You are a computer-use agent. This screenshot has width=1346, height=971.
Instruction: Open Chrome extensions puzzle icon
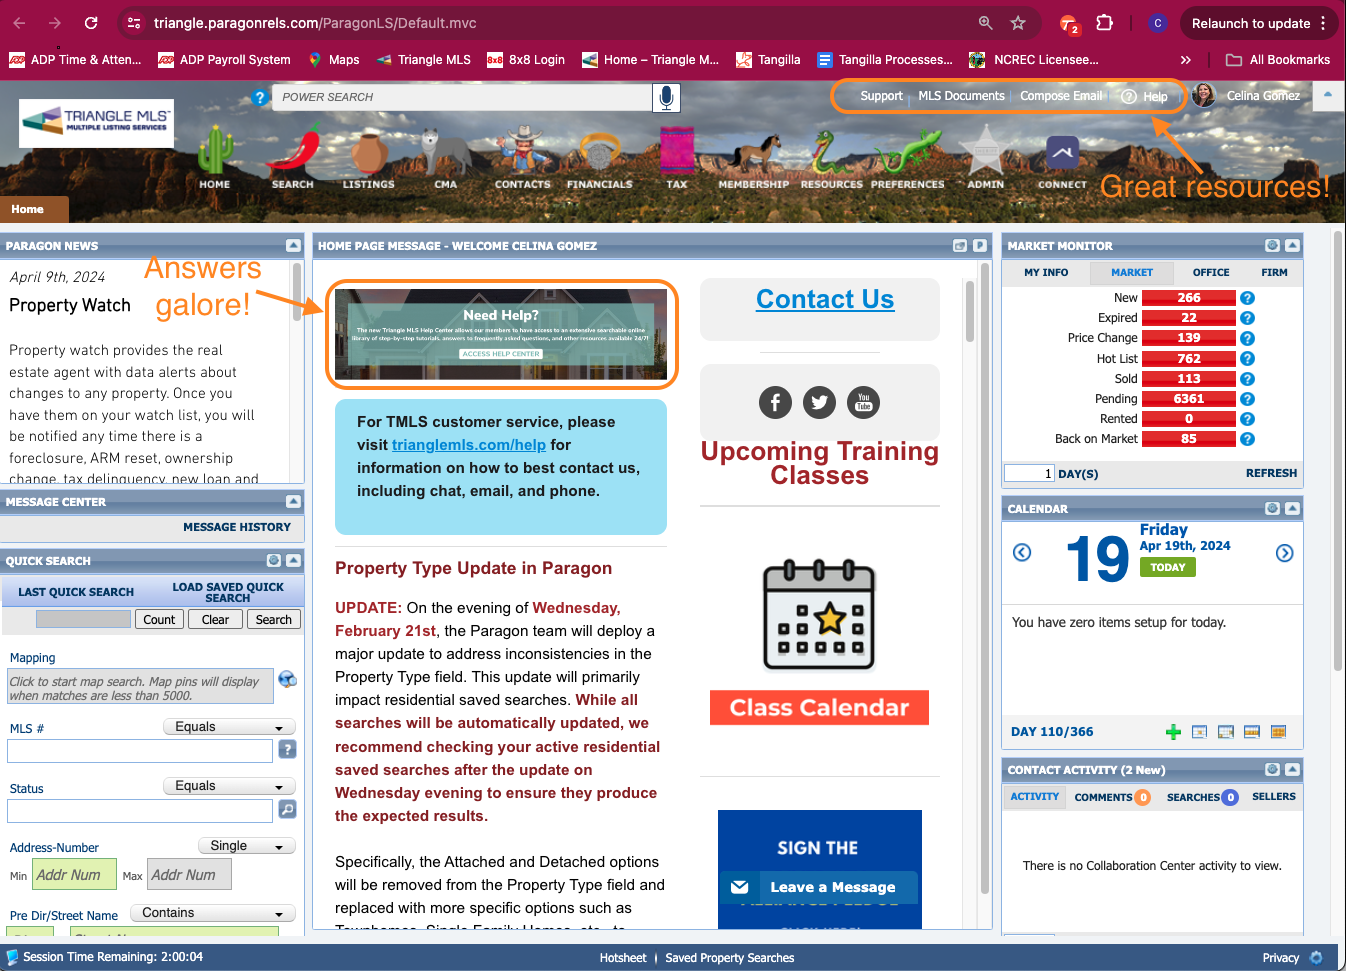[x=1105, y=23]
